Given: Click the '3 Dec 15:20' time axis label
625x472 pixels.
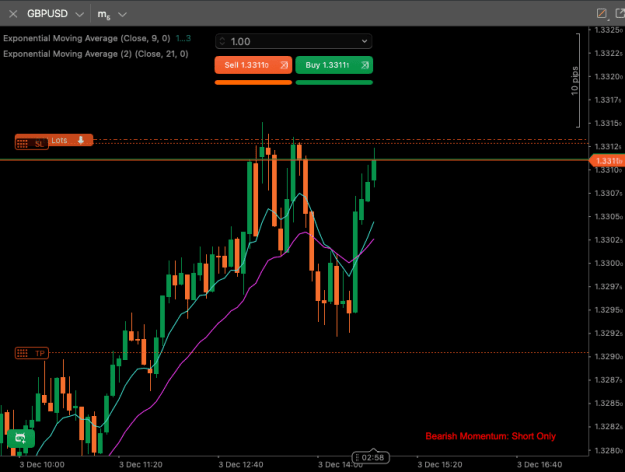Looking at the screenshot, I should (440, 464).
